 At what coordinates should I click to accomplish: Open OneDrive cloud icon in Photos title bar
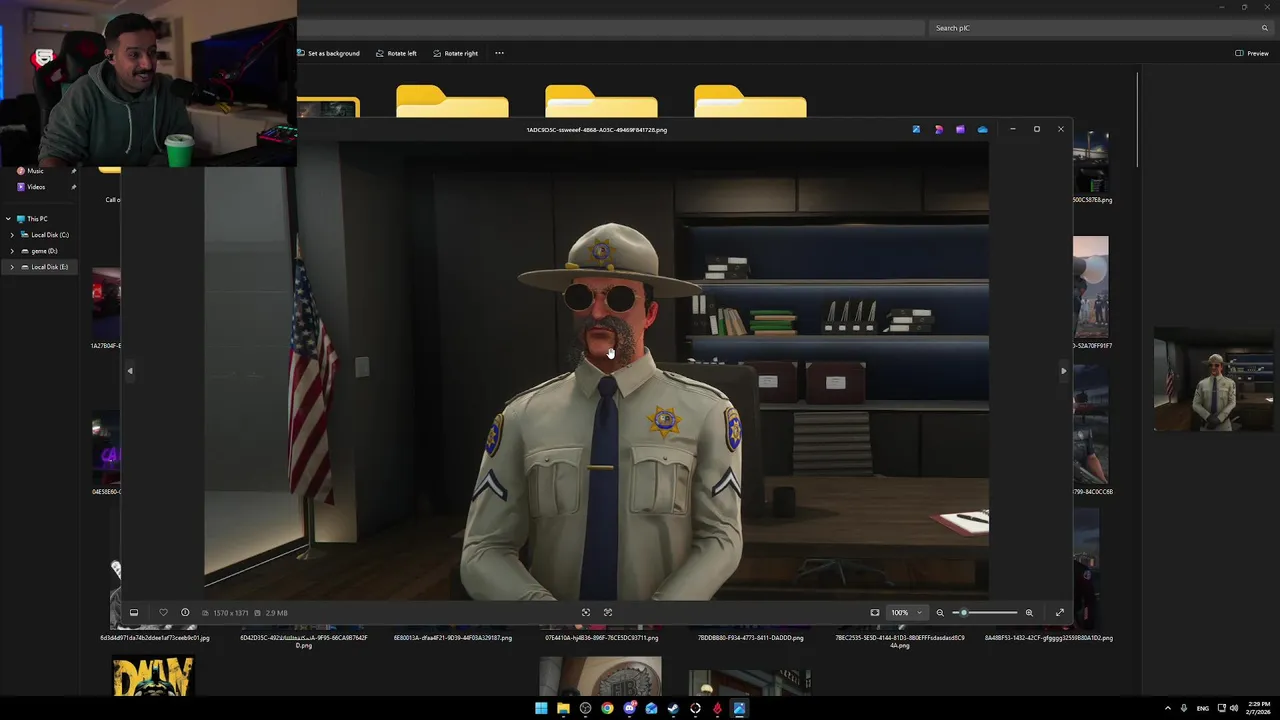point(982,129)
